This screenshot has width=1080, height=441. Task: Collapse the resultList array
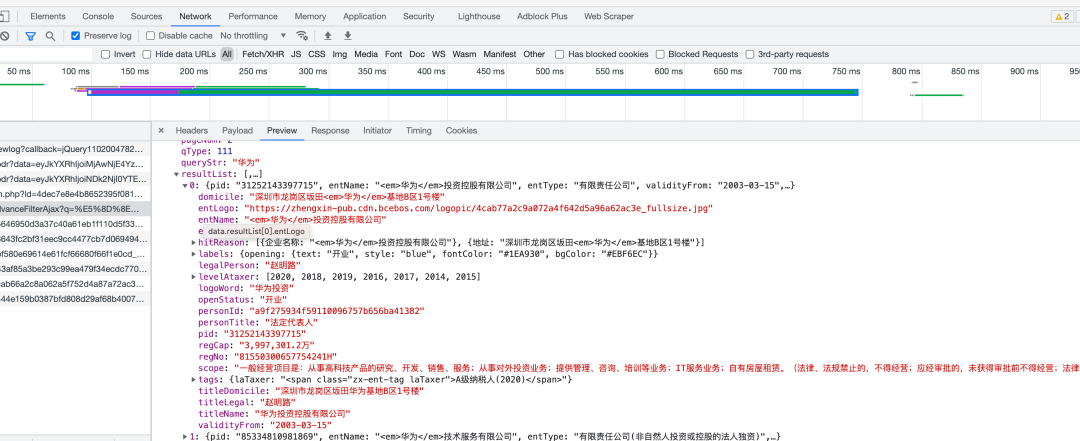[x=177, y=174]
